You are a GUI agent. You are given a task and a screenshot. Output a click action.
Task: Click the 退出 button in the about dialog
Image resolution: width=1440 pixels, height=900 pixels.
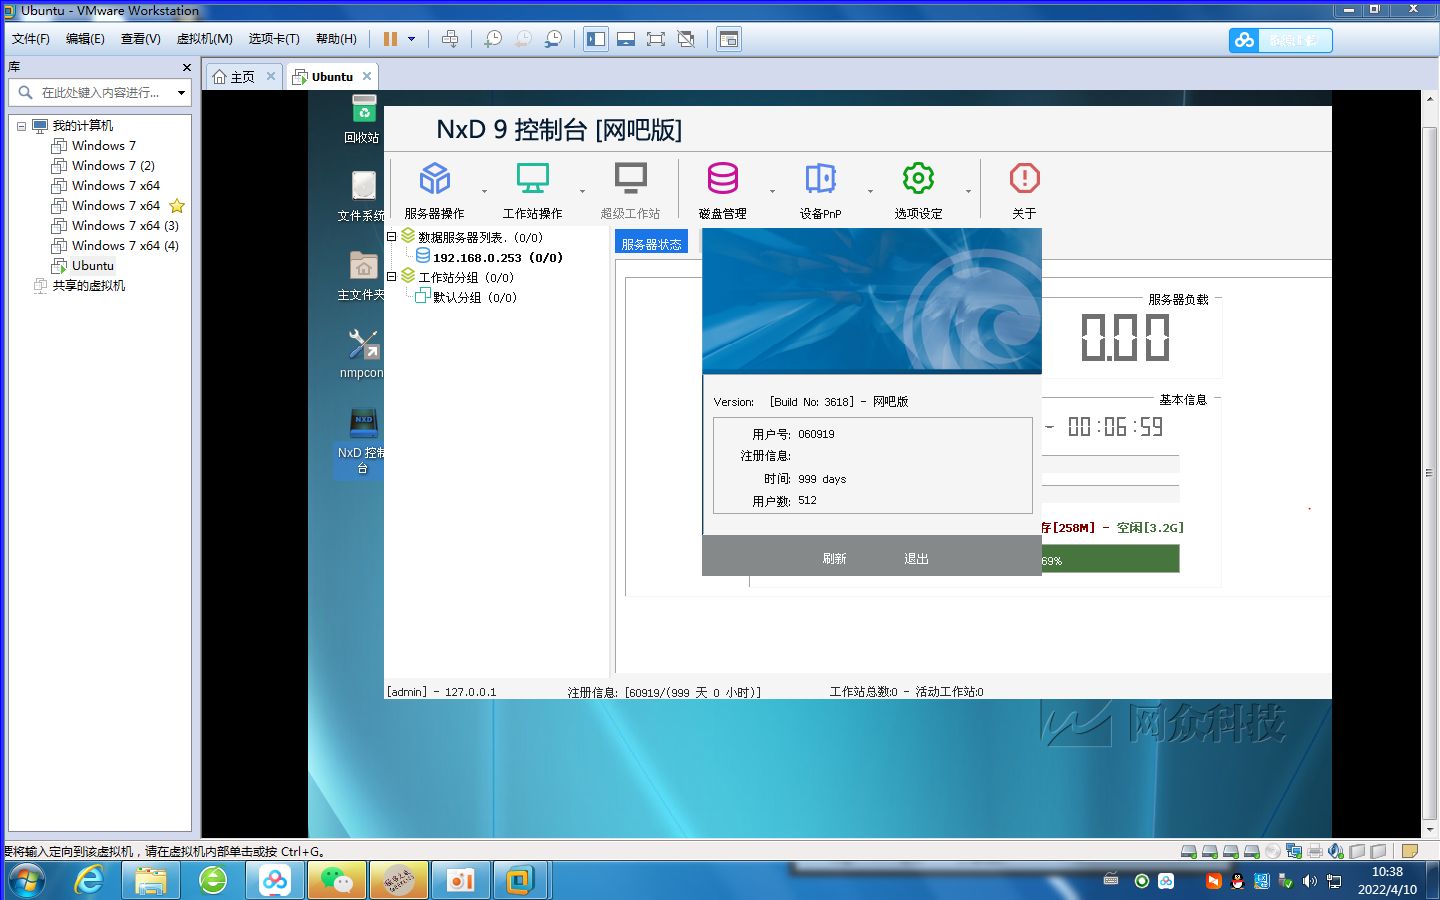(x=916, y=558)
